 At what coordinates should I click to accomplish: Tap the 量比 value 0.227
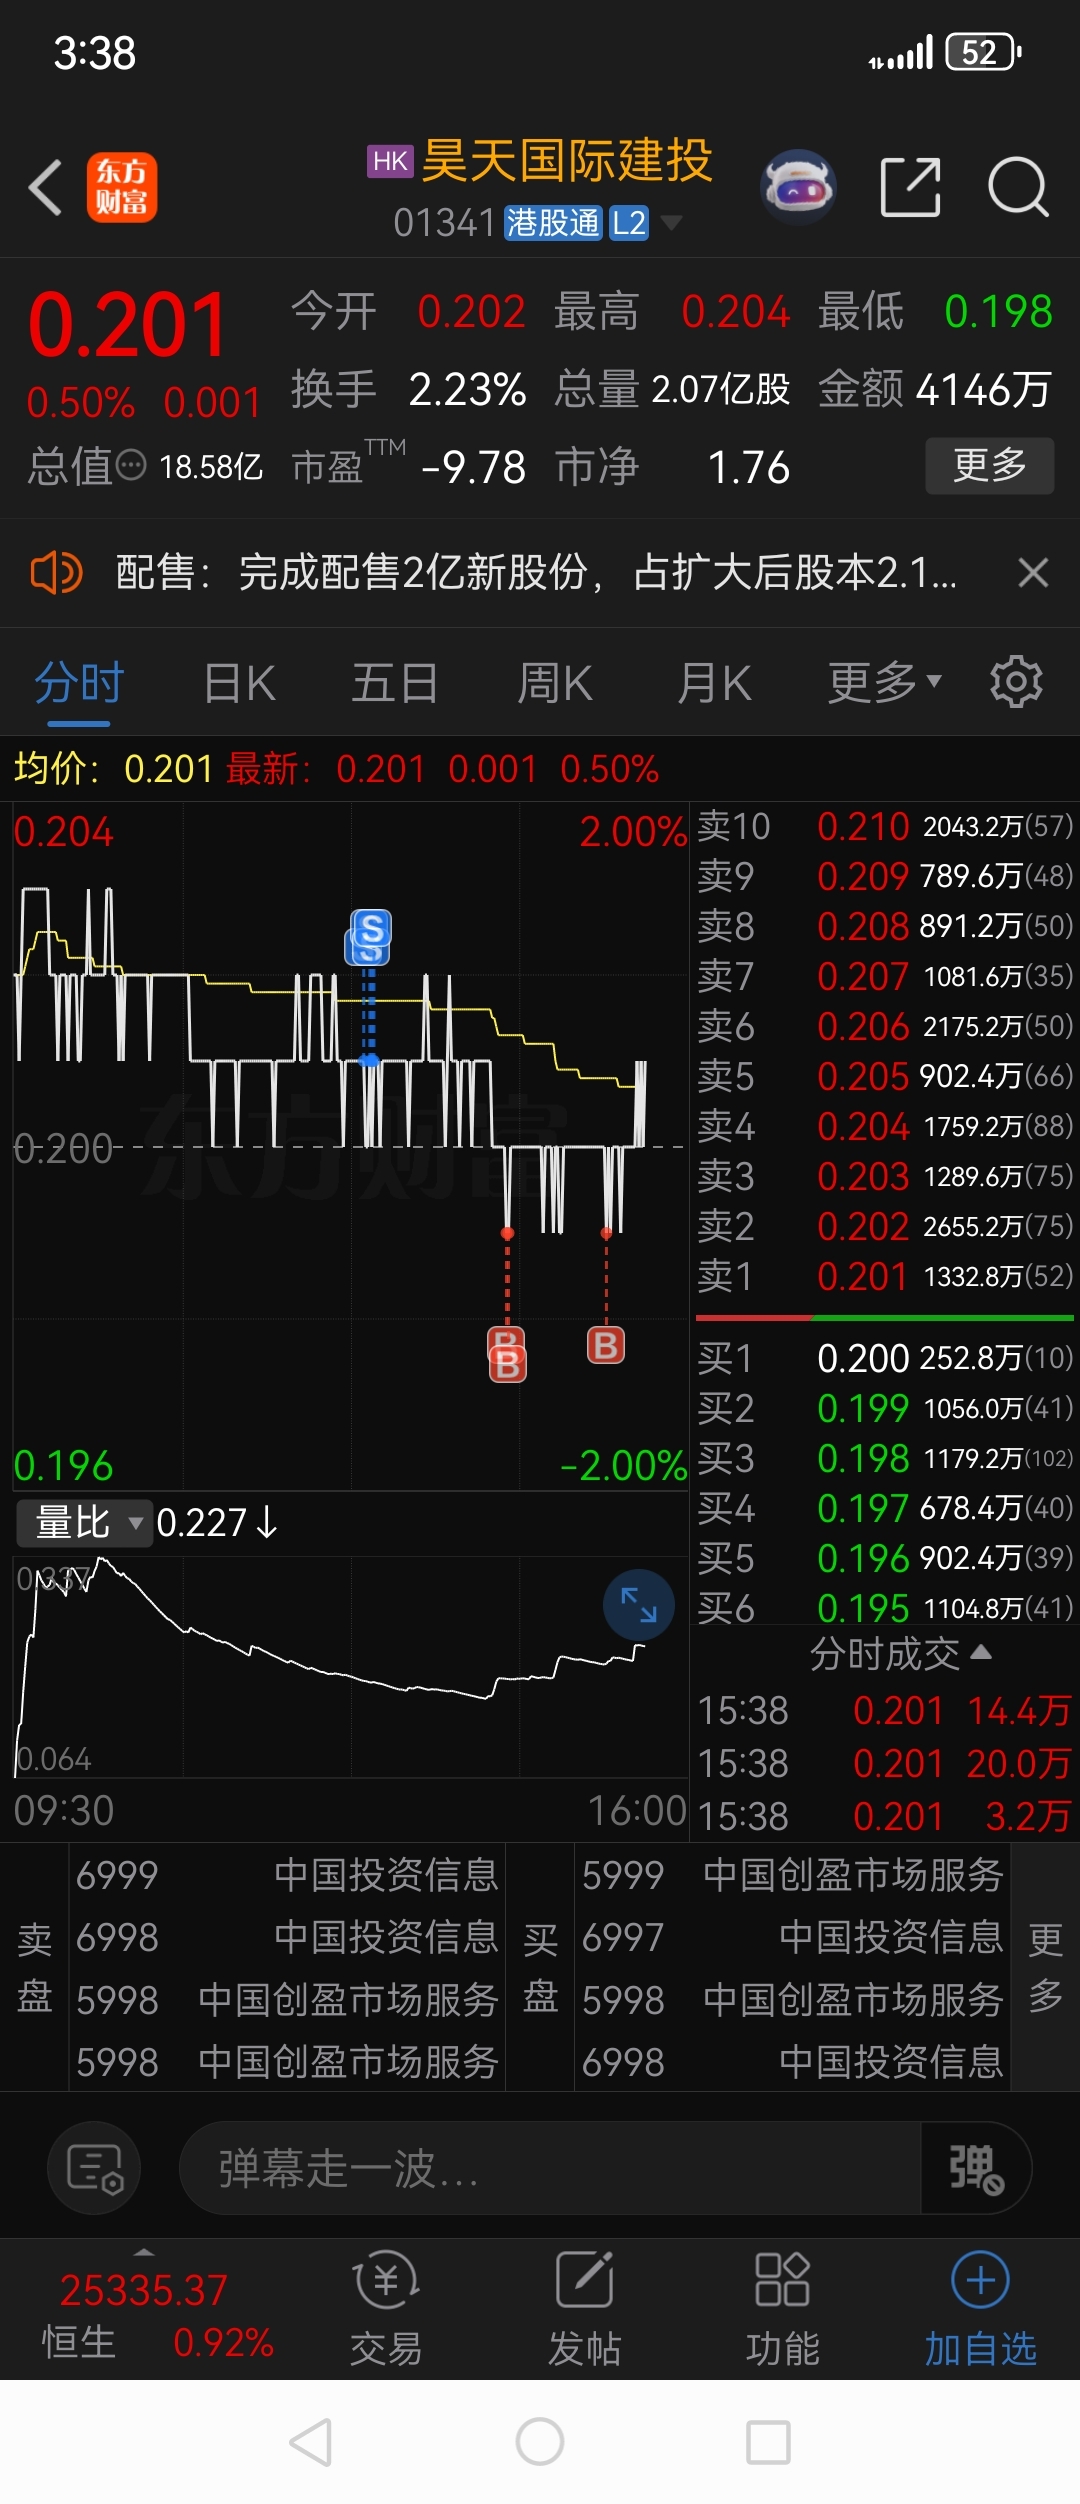click(x=201, y=1523)
